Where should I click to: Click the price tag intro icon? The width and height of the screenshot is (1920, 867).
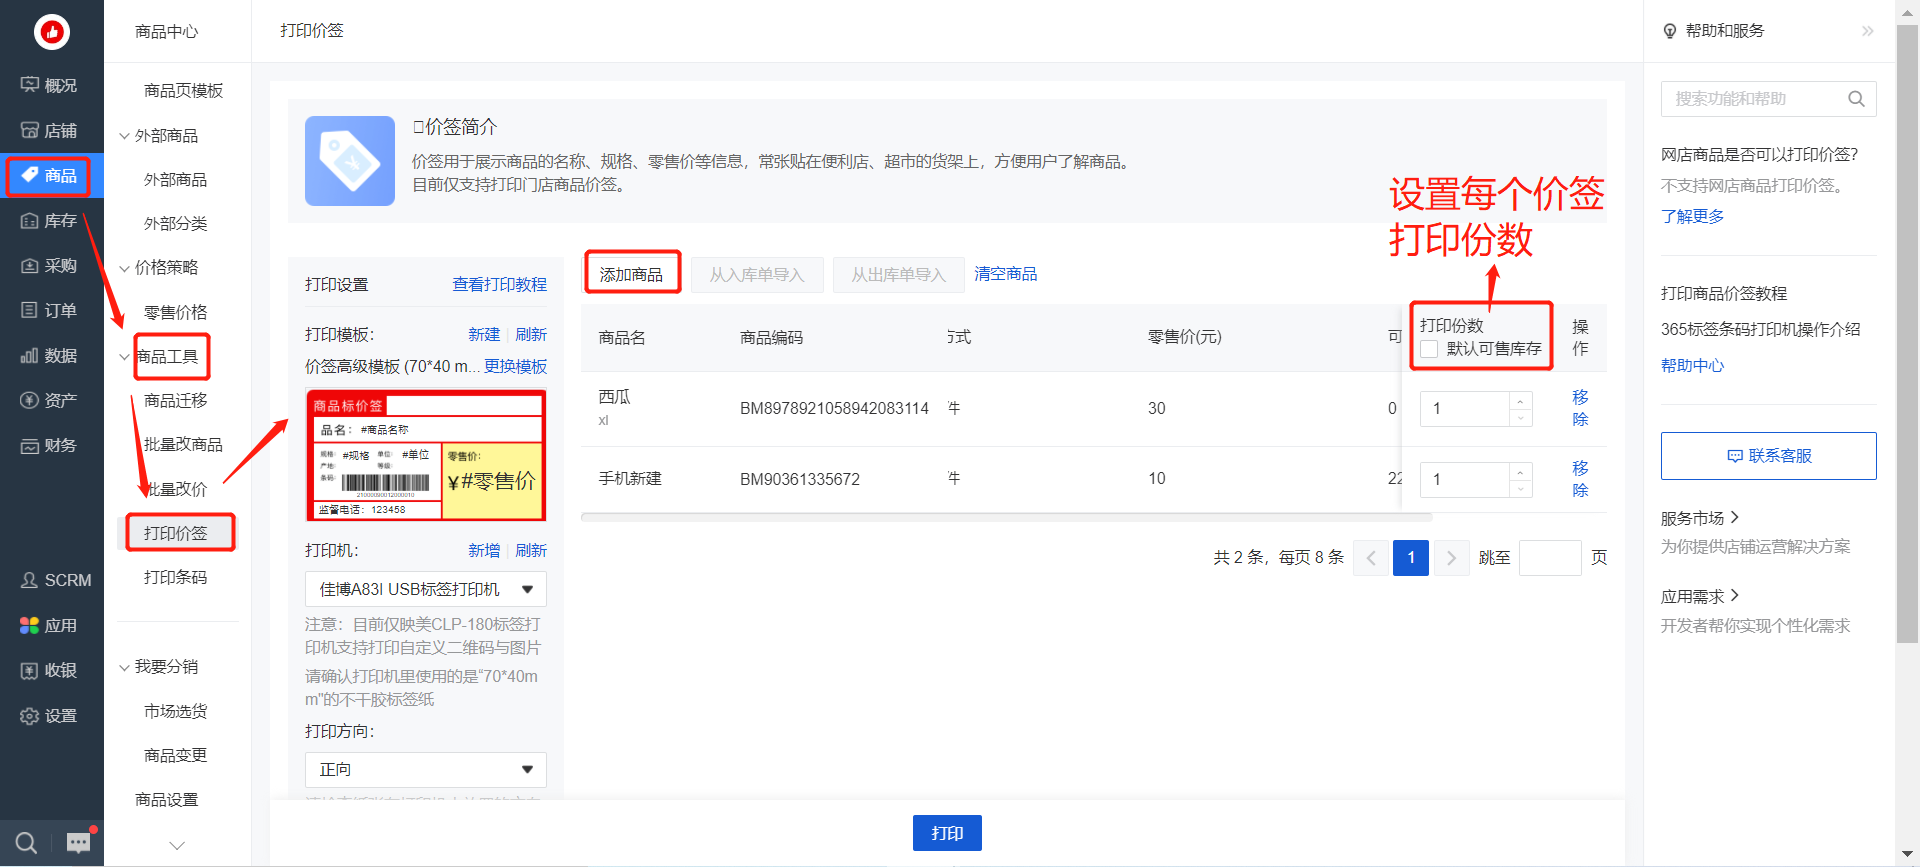click(x=350, y=161)
